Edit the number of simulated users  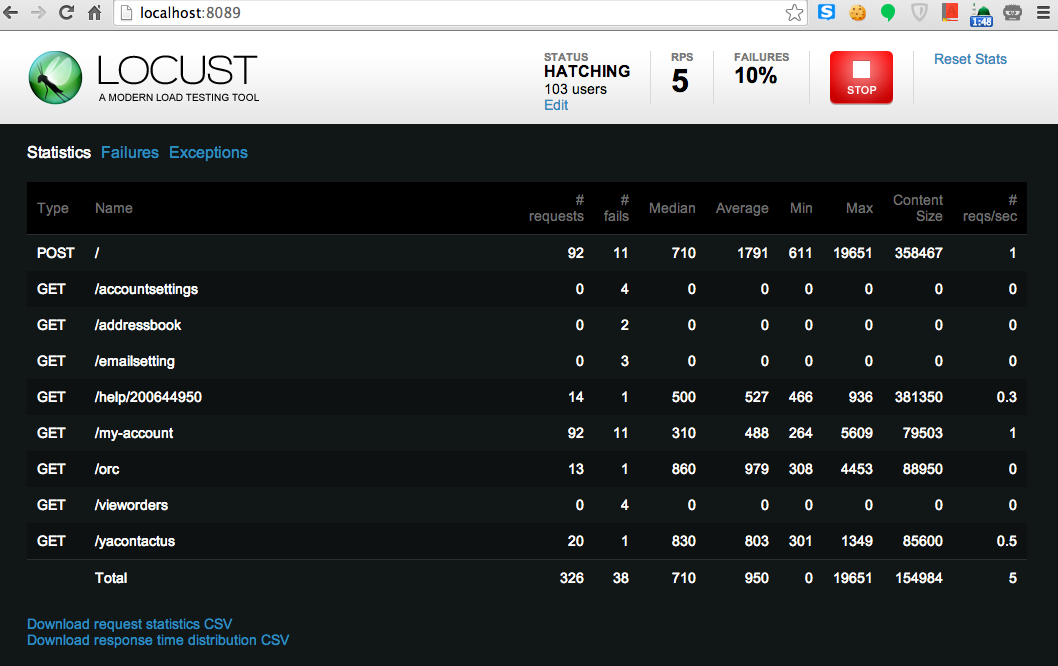(x=555, y=105)
